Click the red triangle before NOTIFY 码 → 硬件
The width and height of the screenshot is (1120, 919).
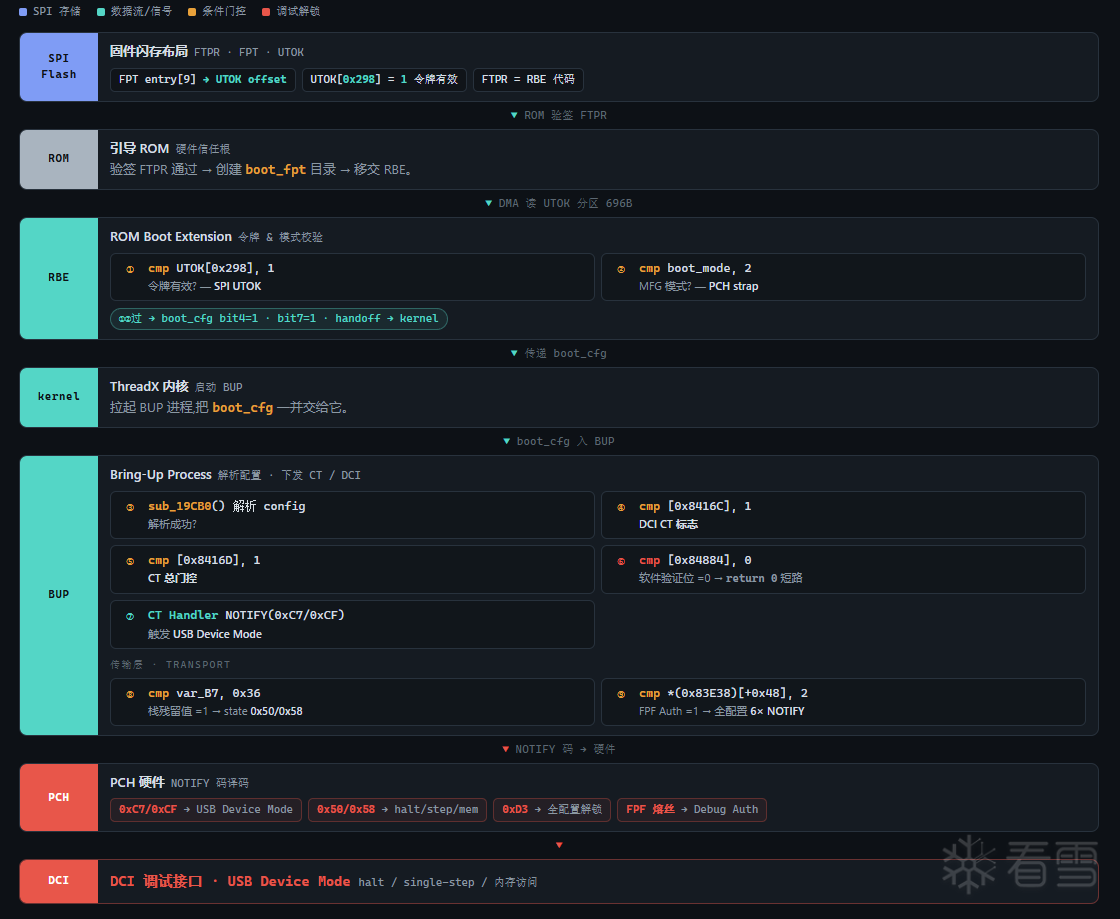[506, 749]
